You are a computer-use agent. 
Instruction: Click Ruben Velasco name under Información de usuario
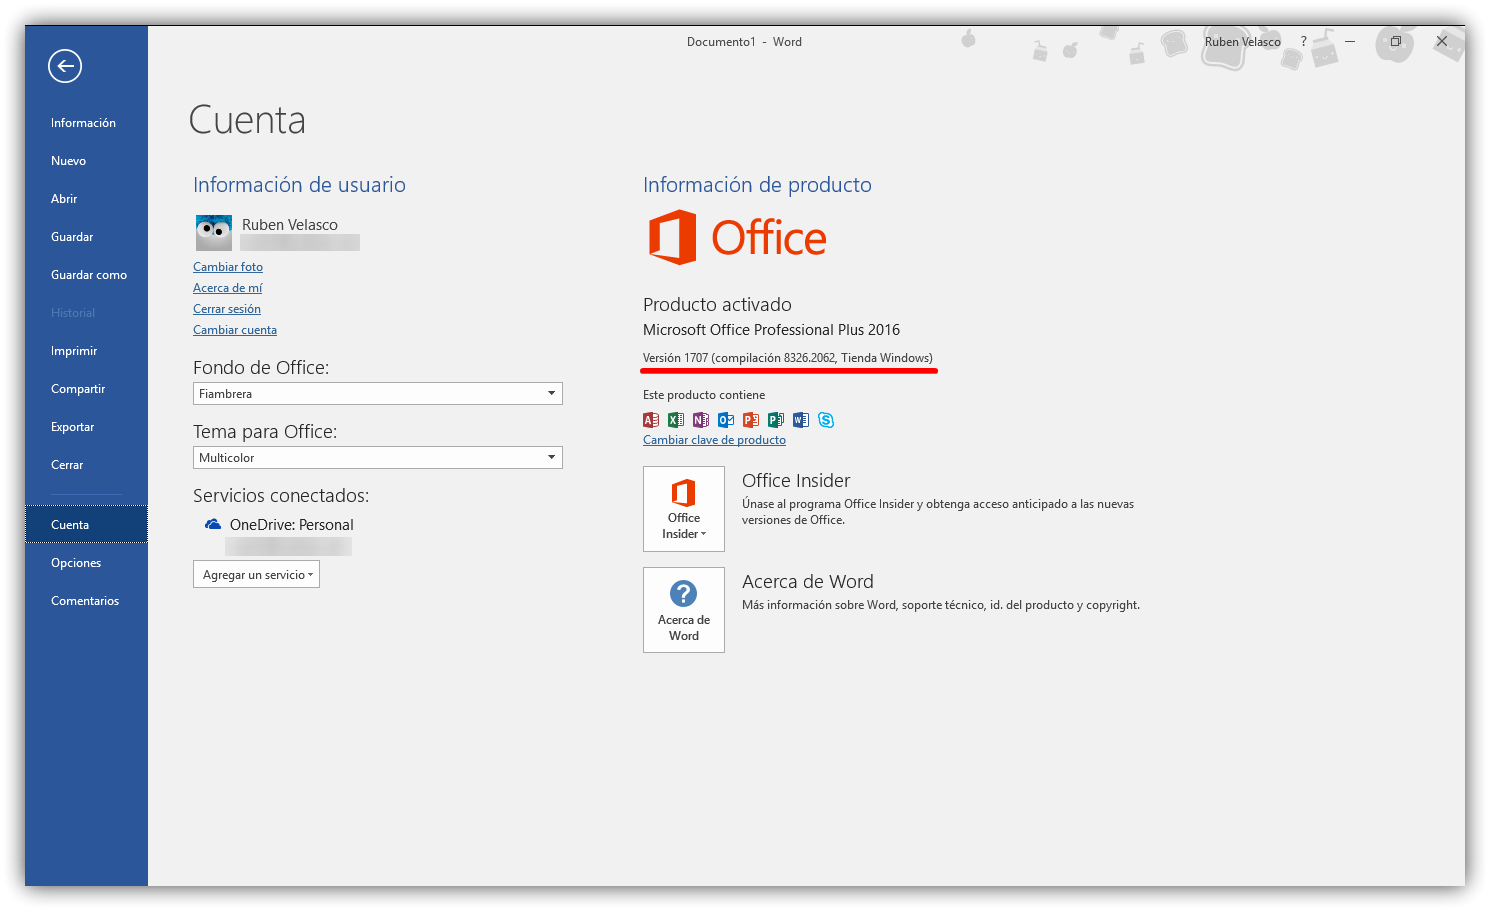click(x=290, y=225)
